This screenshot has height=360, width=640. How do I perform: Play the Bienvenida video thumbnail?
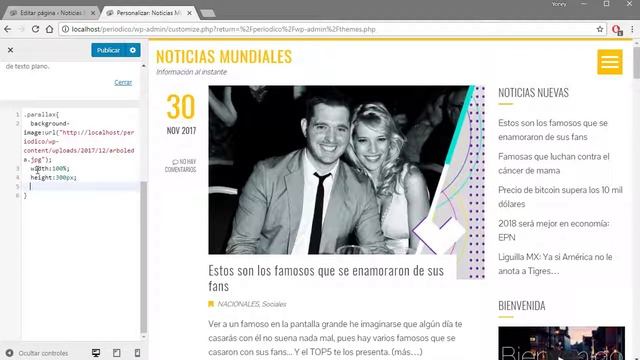coord(561,343)
